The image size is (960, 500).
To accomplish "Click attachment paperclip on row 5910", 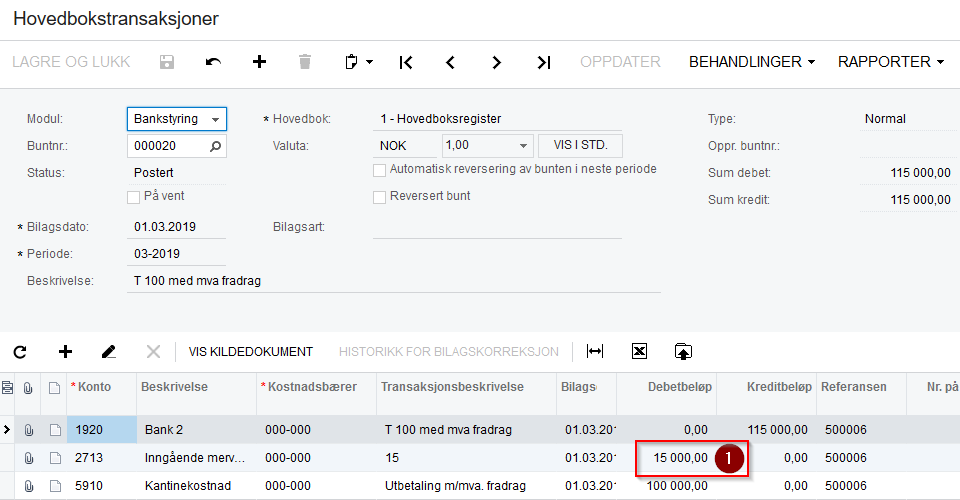I will (x=28, y=486).
